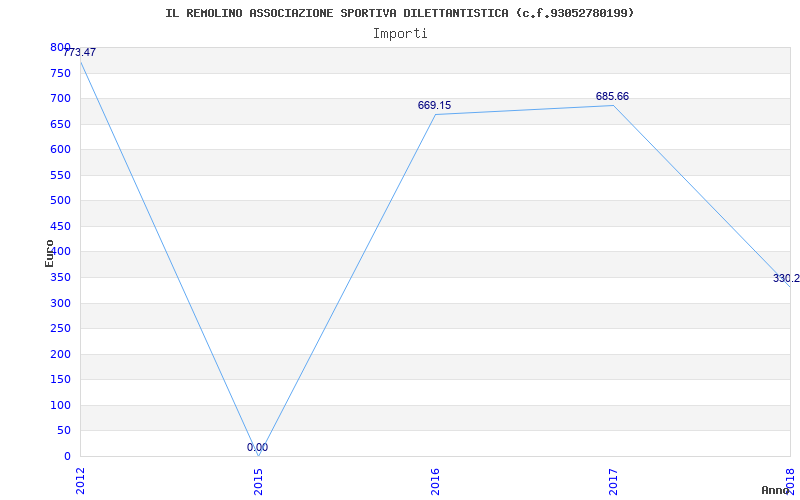This screenshot has height=500, width=800.
Task: Click the 2018 x-axis label
Action: pyautogui.click(x=790, y=481)
